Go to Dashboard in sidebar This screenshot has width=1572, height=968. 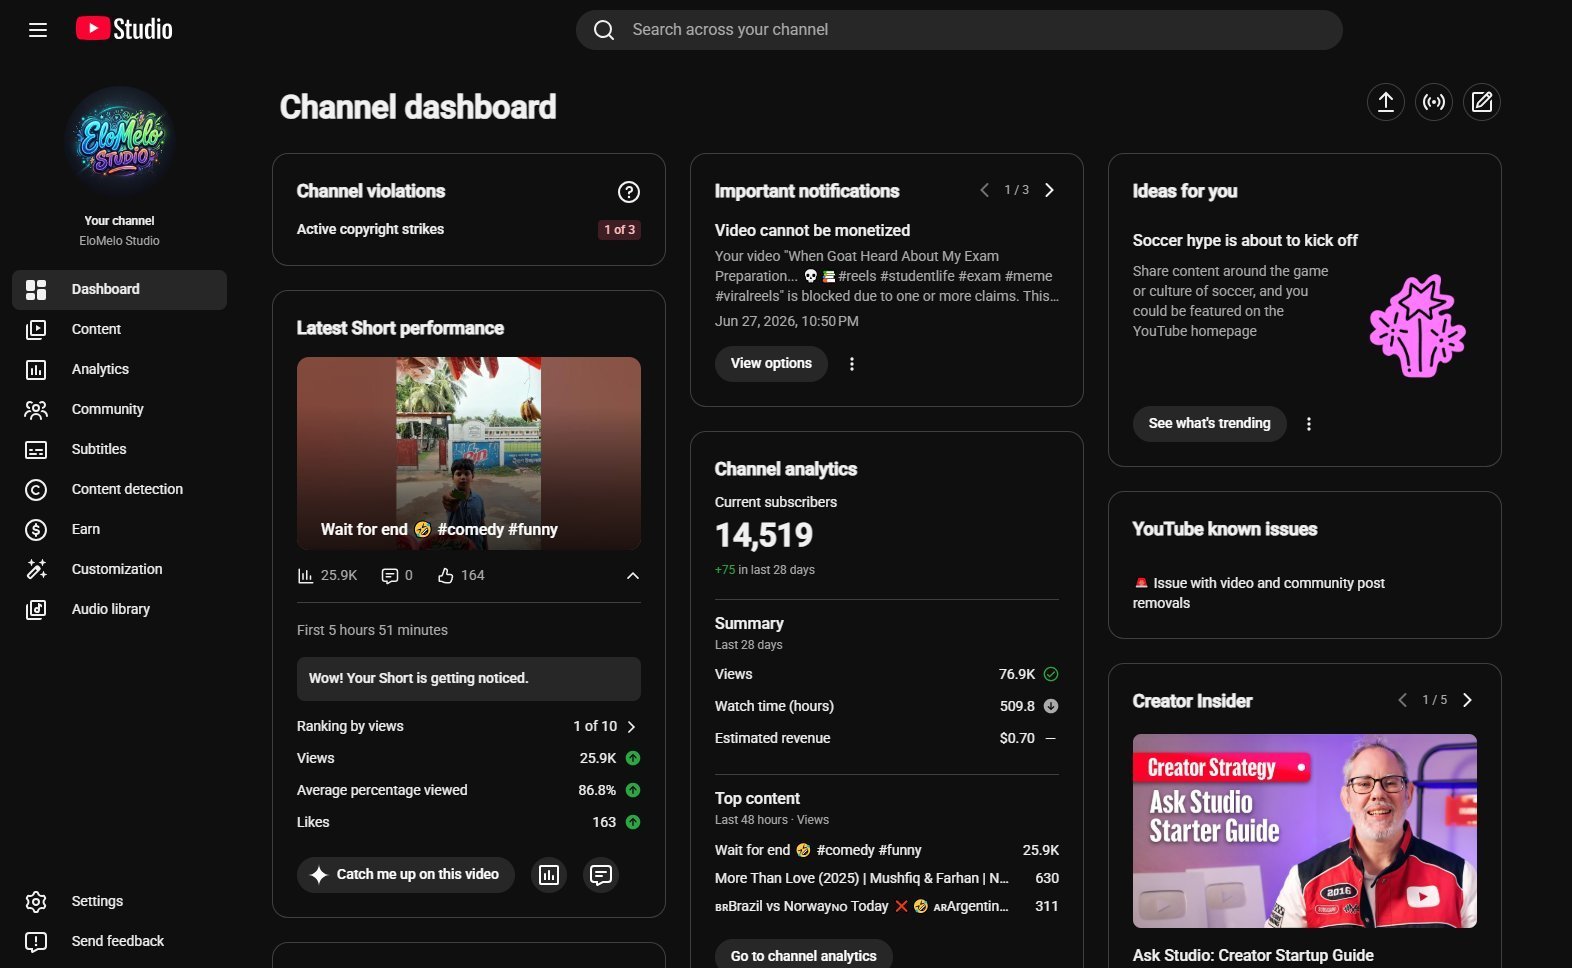click(x=119, y=289)
